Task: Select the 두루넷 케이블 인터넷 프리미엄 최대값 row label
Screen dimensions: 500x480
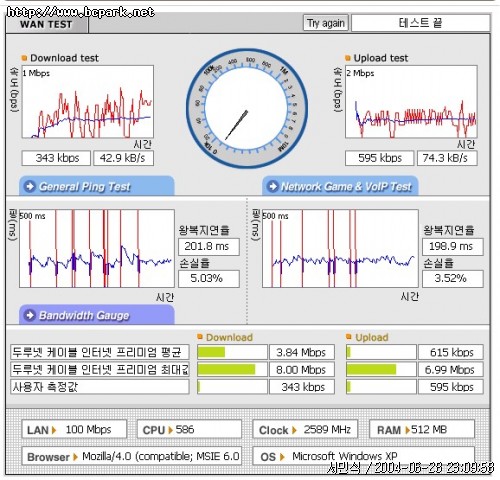Action: 100,369
